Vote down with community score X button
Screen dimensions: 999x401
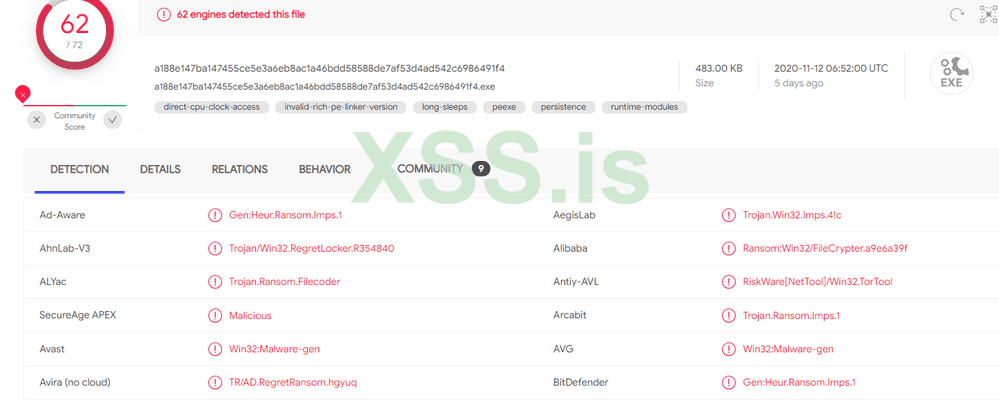(x=37, y=119)
